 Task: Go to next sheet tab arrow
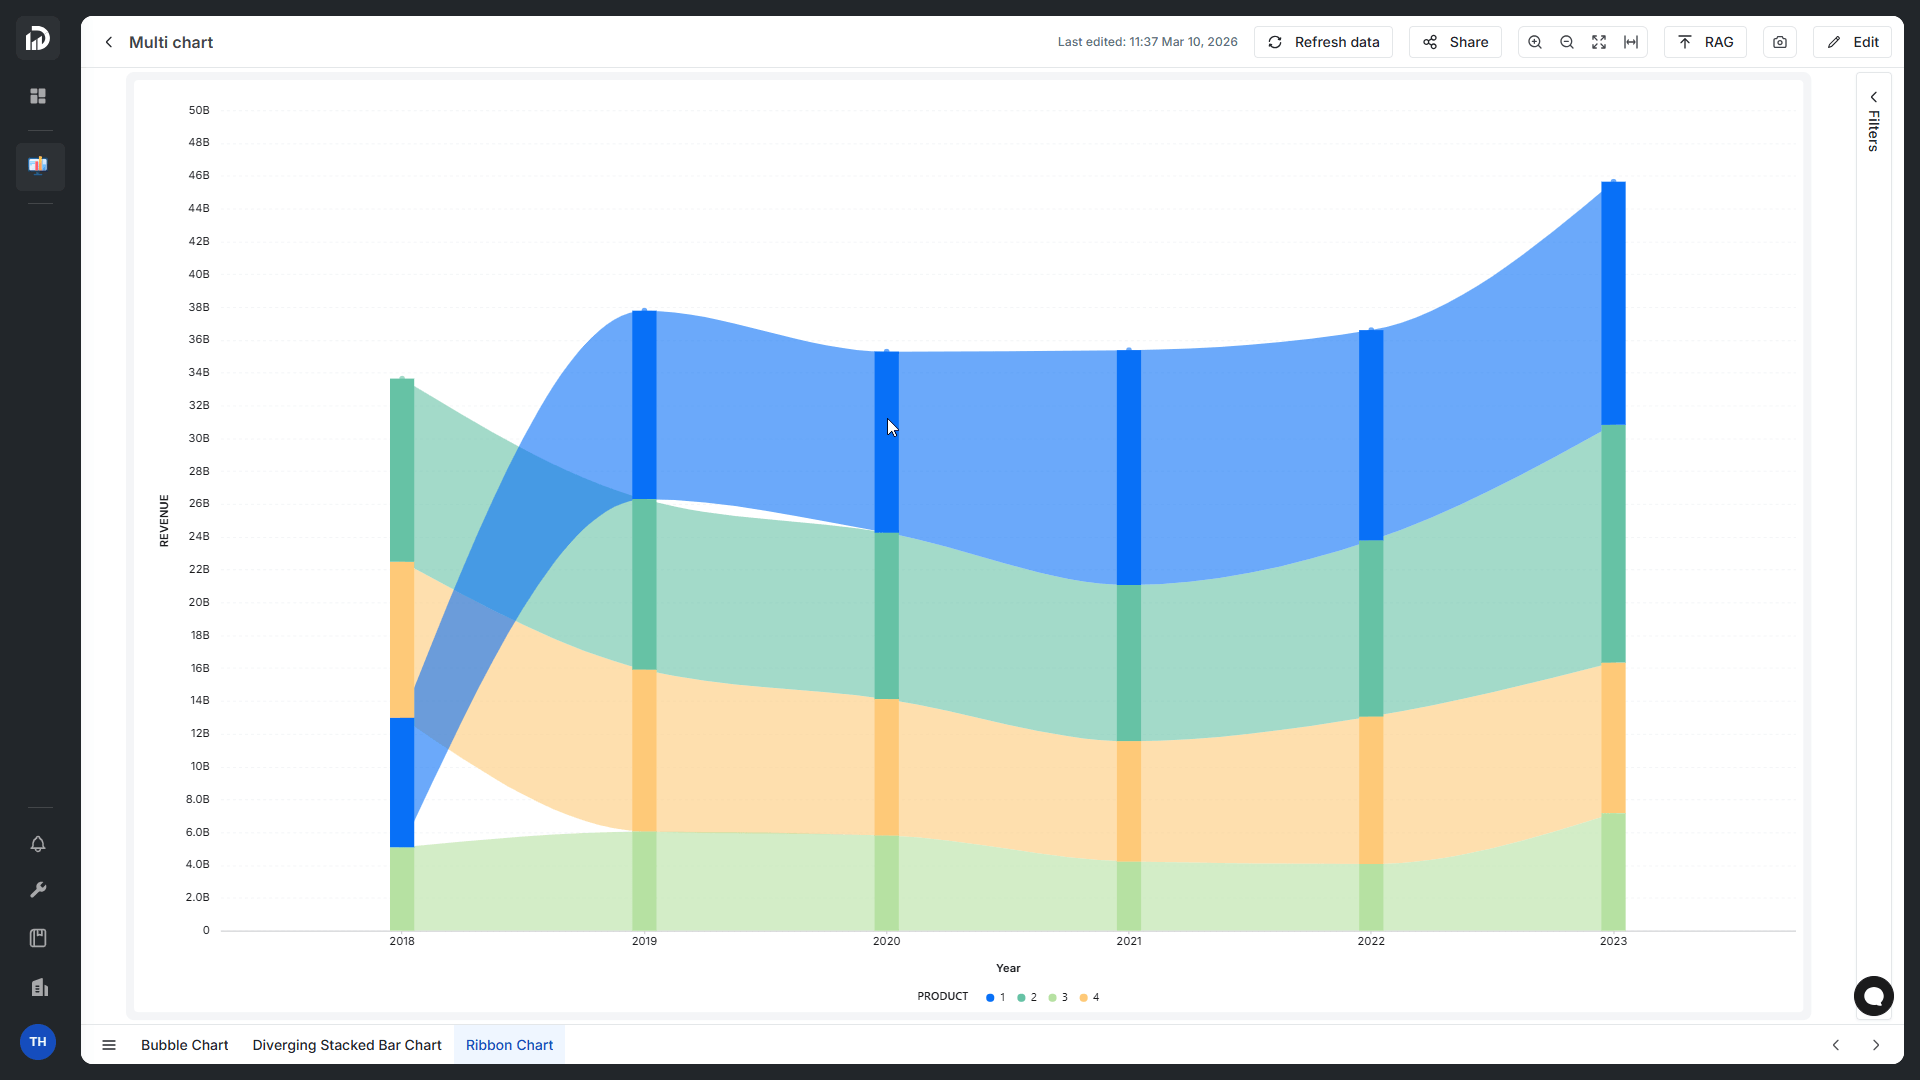tap(1876, 1045)
